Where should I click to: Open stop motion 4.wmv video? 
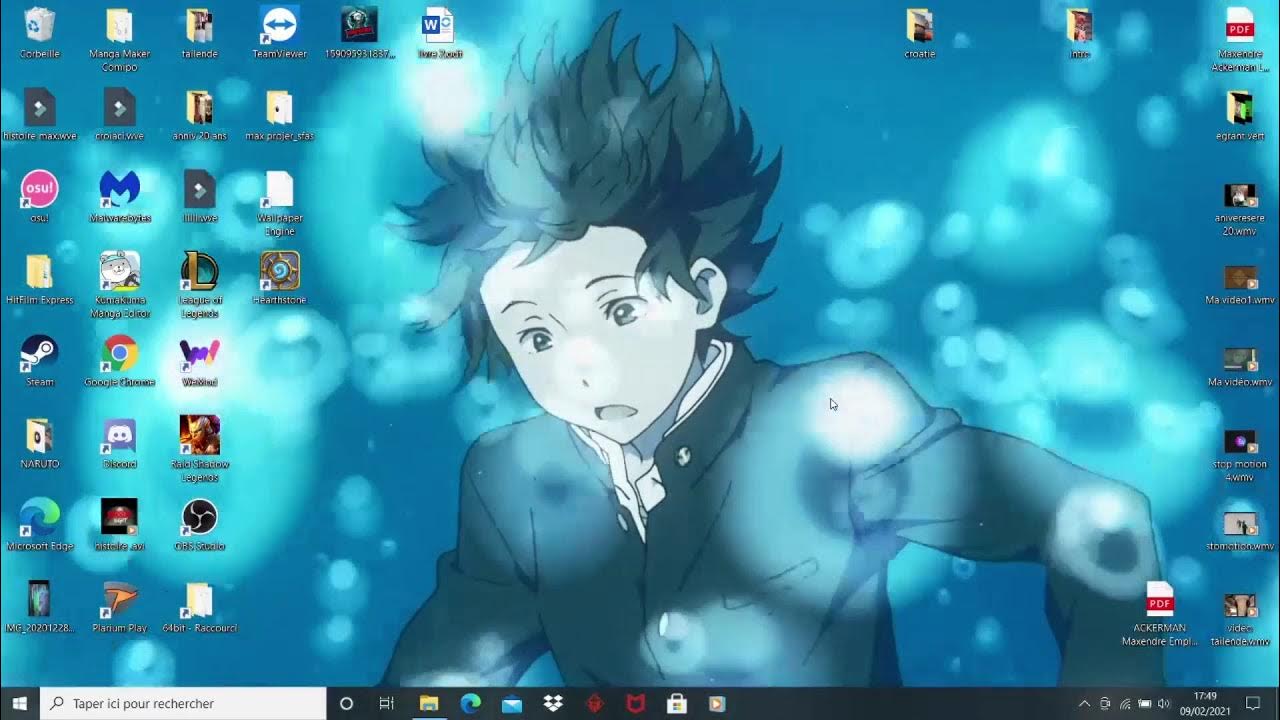1240,456
